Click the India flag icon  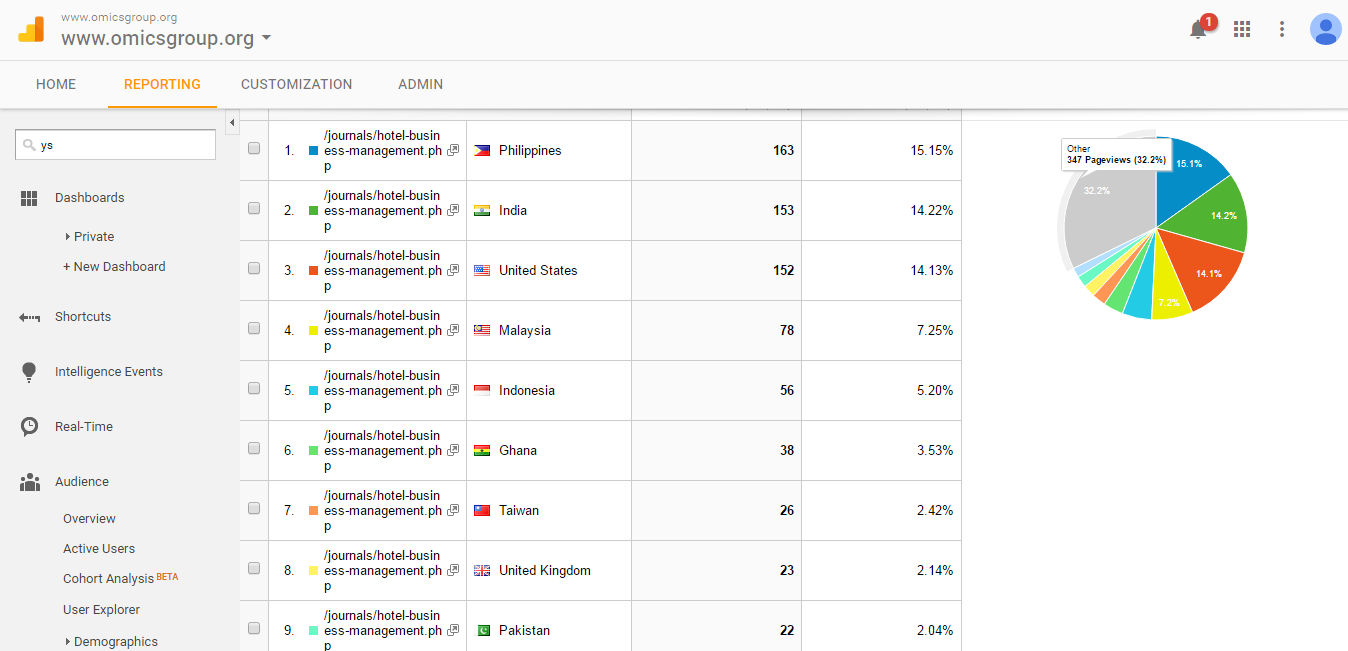[482, 211]
